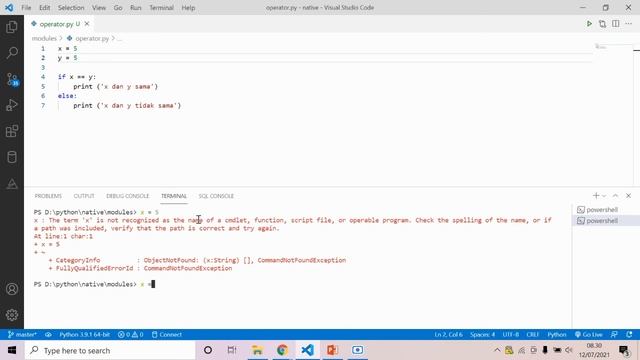Screen dimensions: 640x360
Task: Click the master branch in status bar
Action: tap(22, 335)
